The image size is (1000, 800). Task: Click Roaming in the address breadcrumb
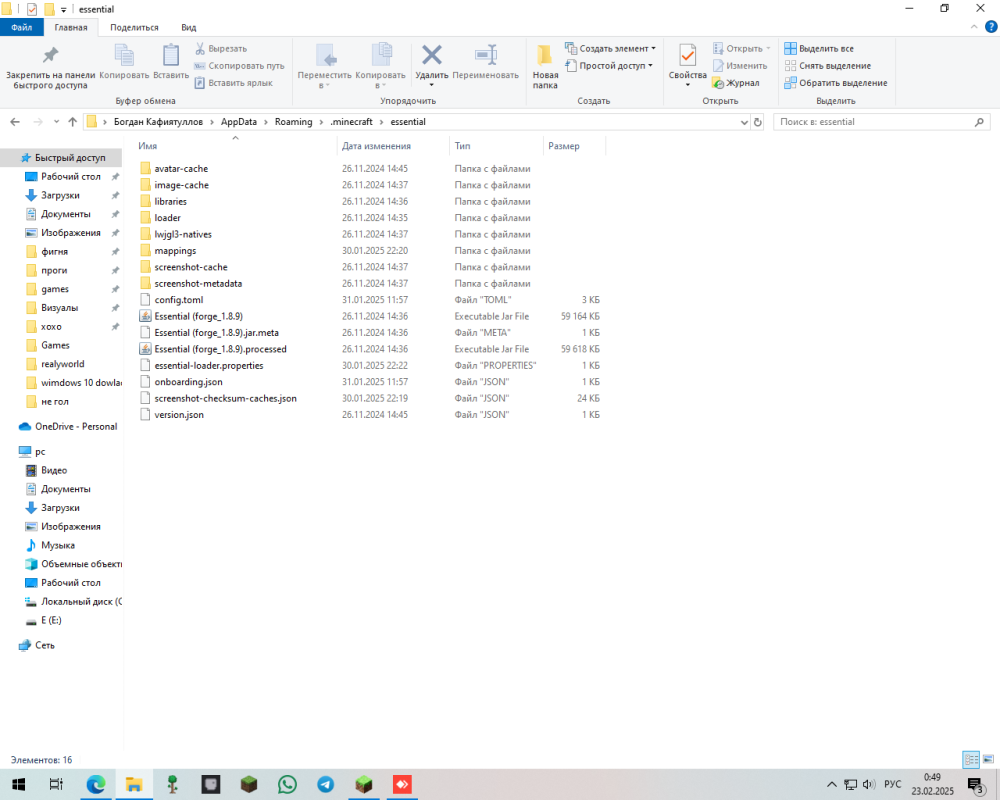[x=293, y=122]
